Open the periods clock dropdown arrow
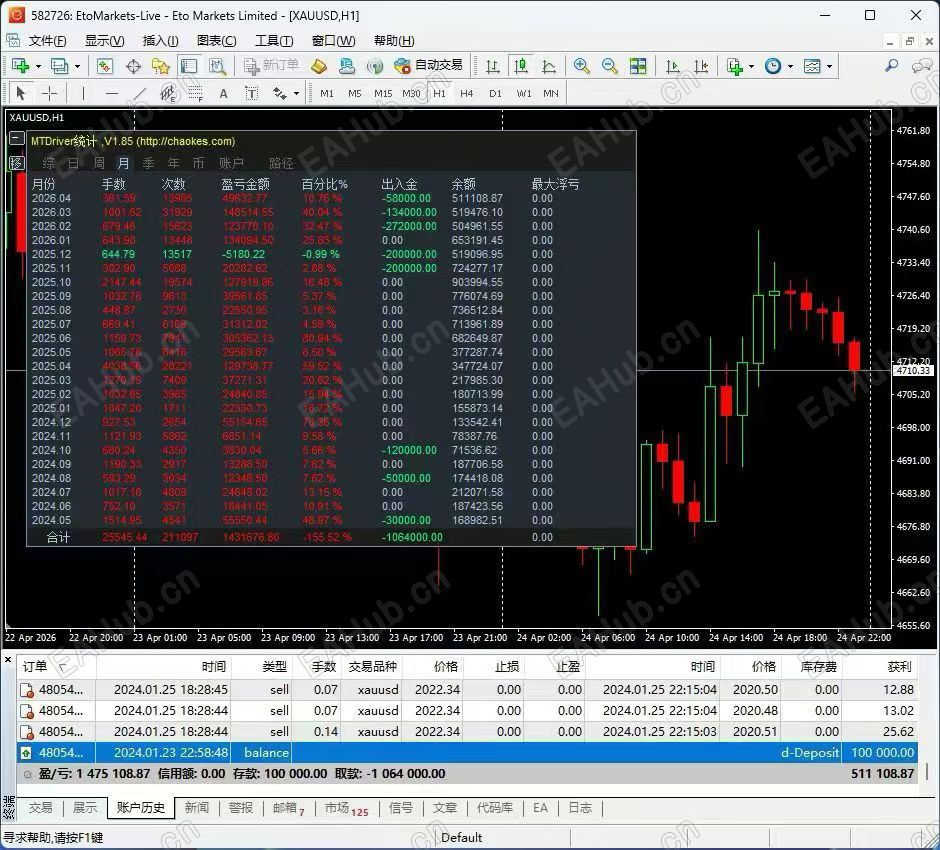The image size is (940, 850). coord(790,67)
